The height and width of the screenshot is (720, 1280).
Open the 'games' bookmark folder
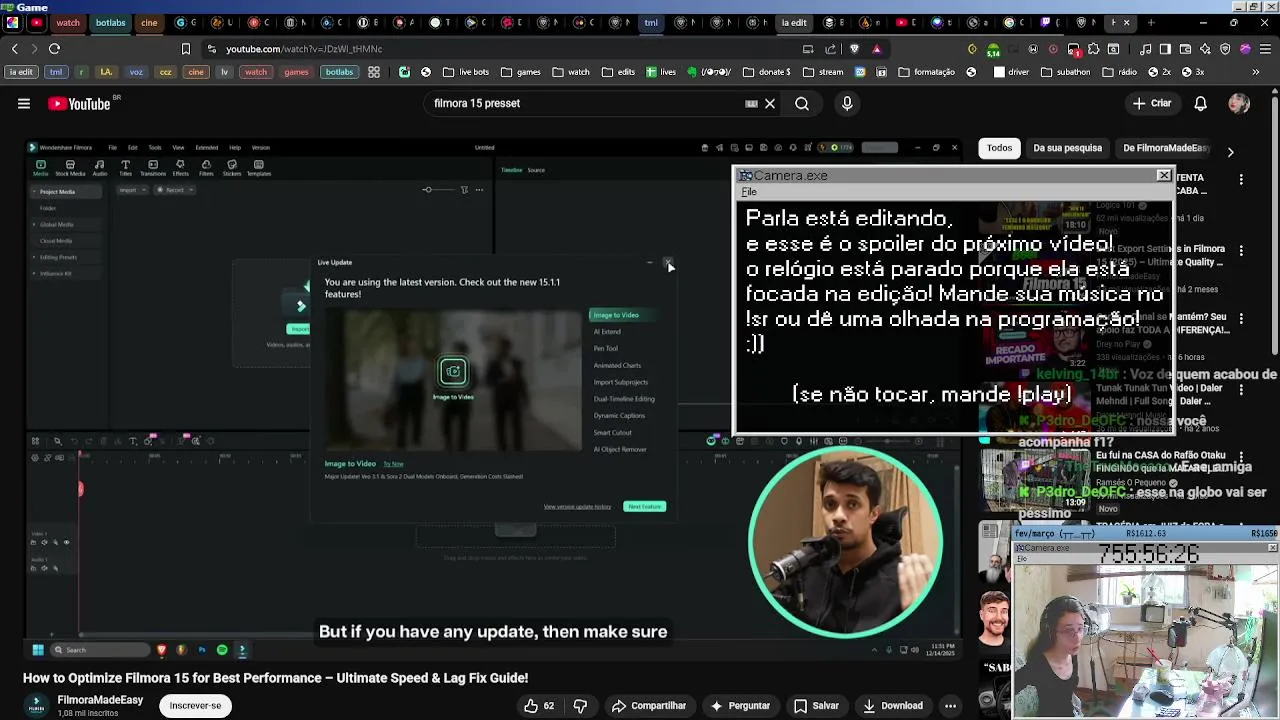[x=521, y=72]
